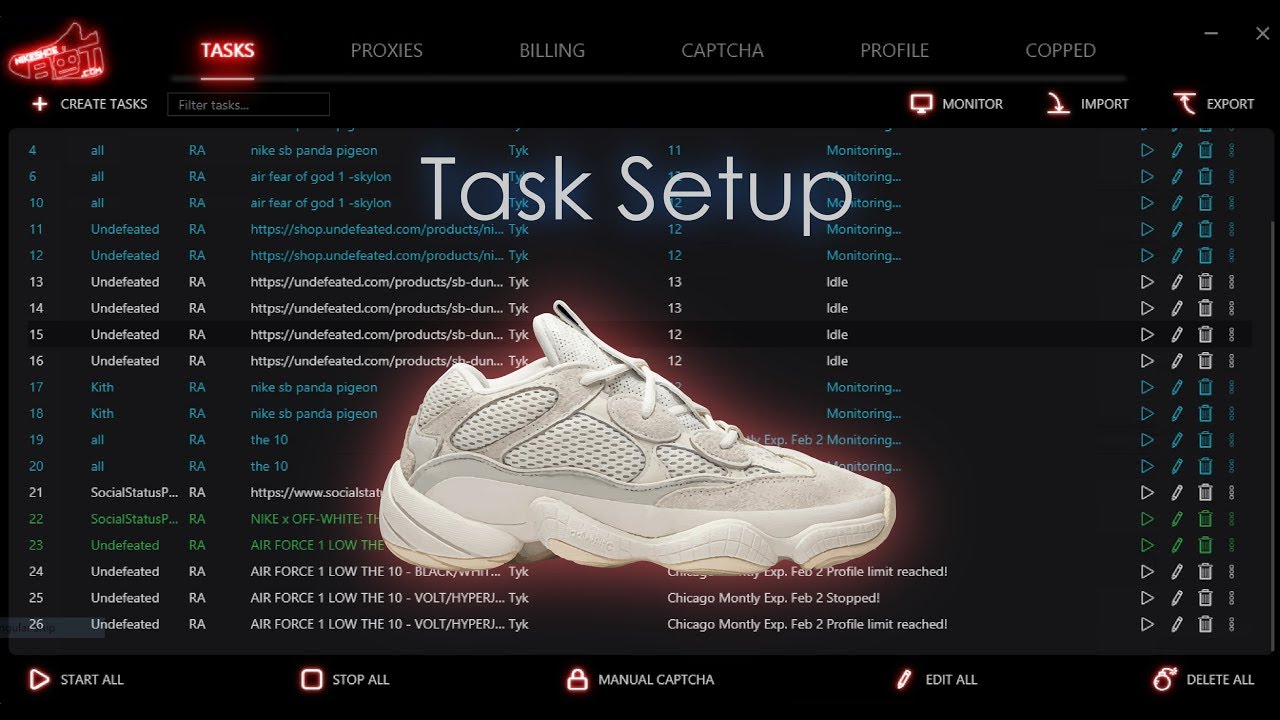The image size is (1280, 720).
Task: Click task 26 AIR FORCE 1 product name
Action: (x=377, y=624)
